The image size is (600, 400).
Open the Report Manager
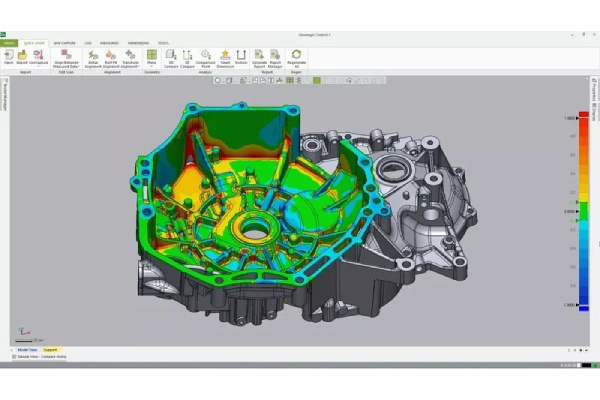pyautogui.click(x=275, y=57)
